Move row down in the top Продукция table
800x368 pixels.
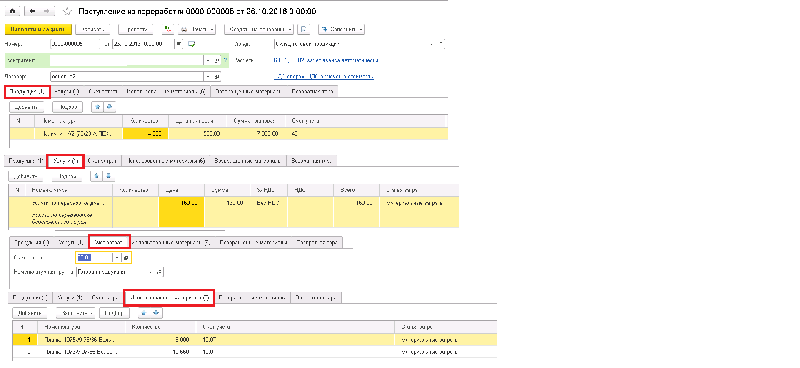[x=108, y=107]
